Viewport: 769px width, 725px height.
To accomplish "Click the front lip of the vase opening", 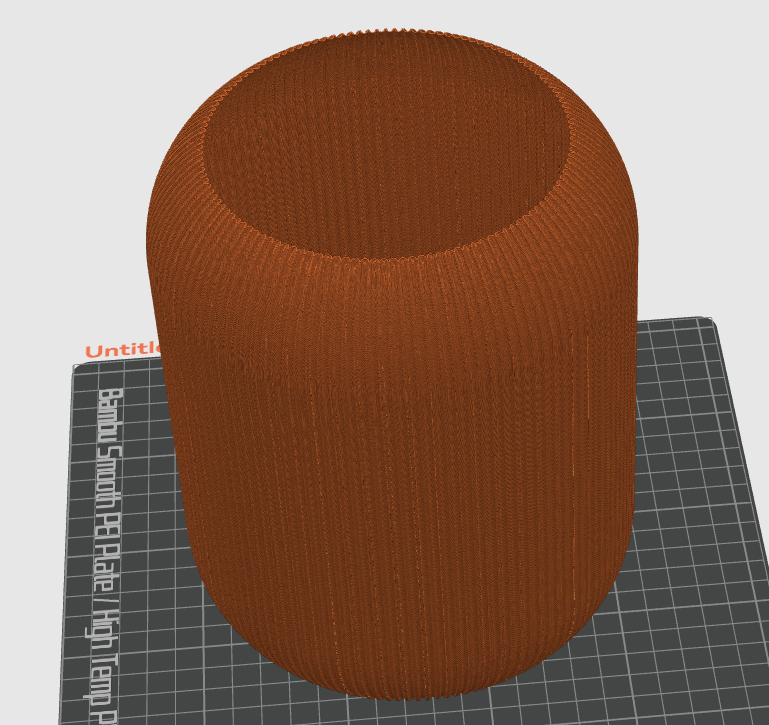I will point(390,254).
